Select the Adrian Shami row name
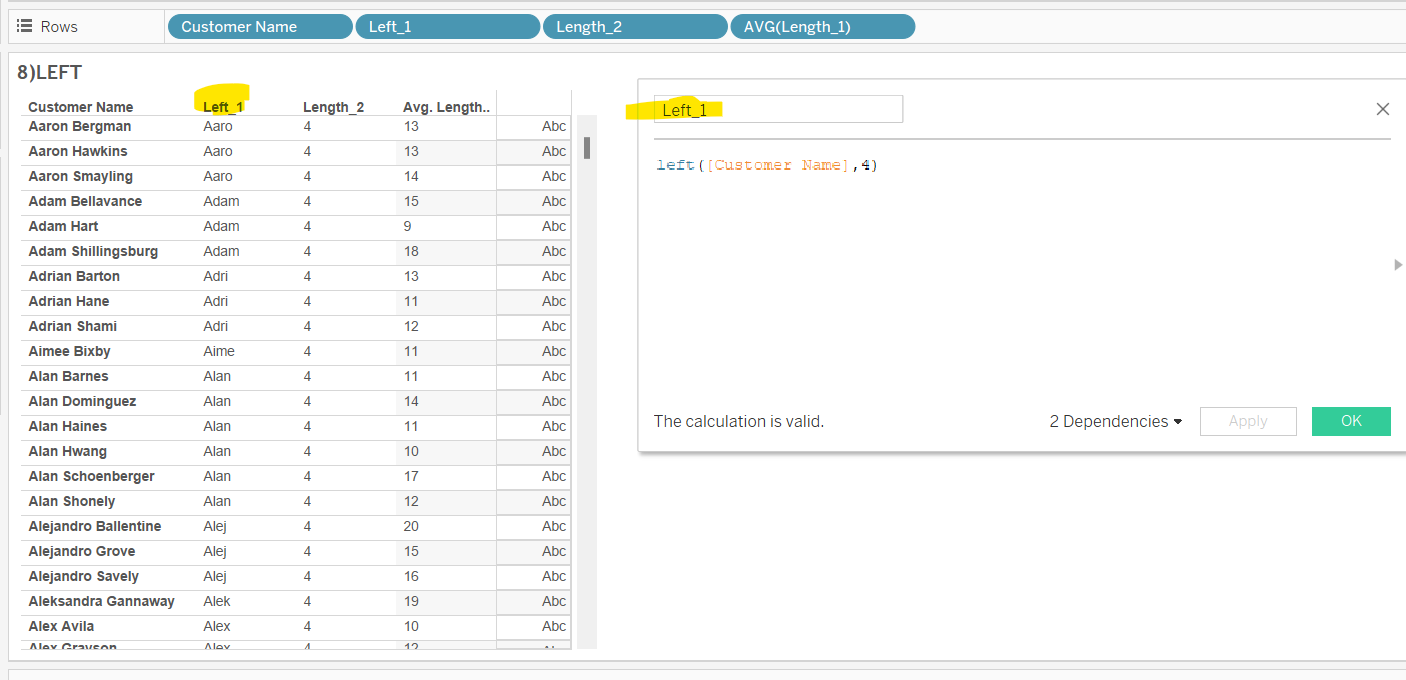The width and height of the screenshot is (1406, 680). coord(72,326)
